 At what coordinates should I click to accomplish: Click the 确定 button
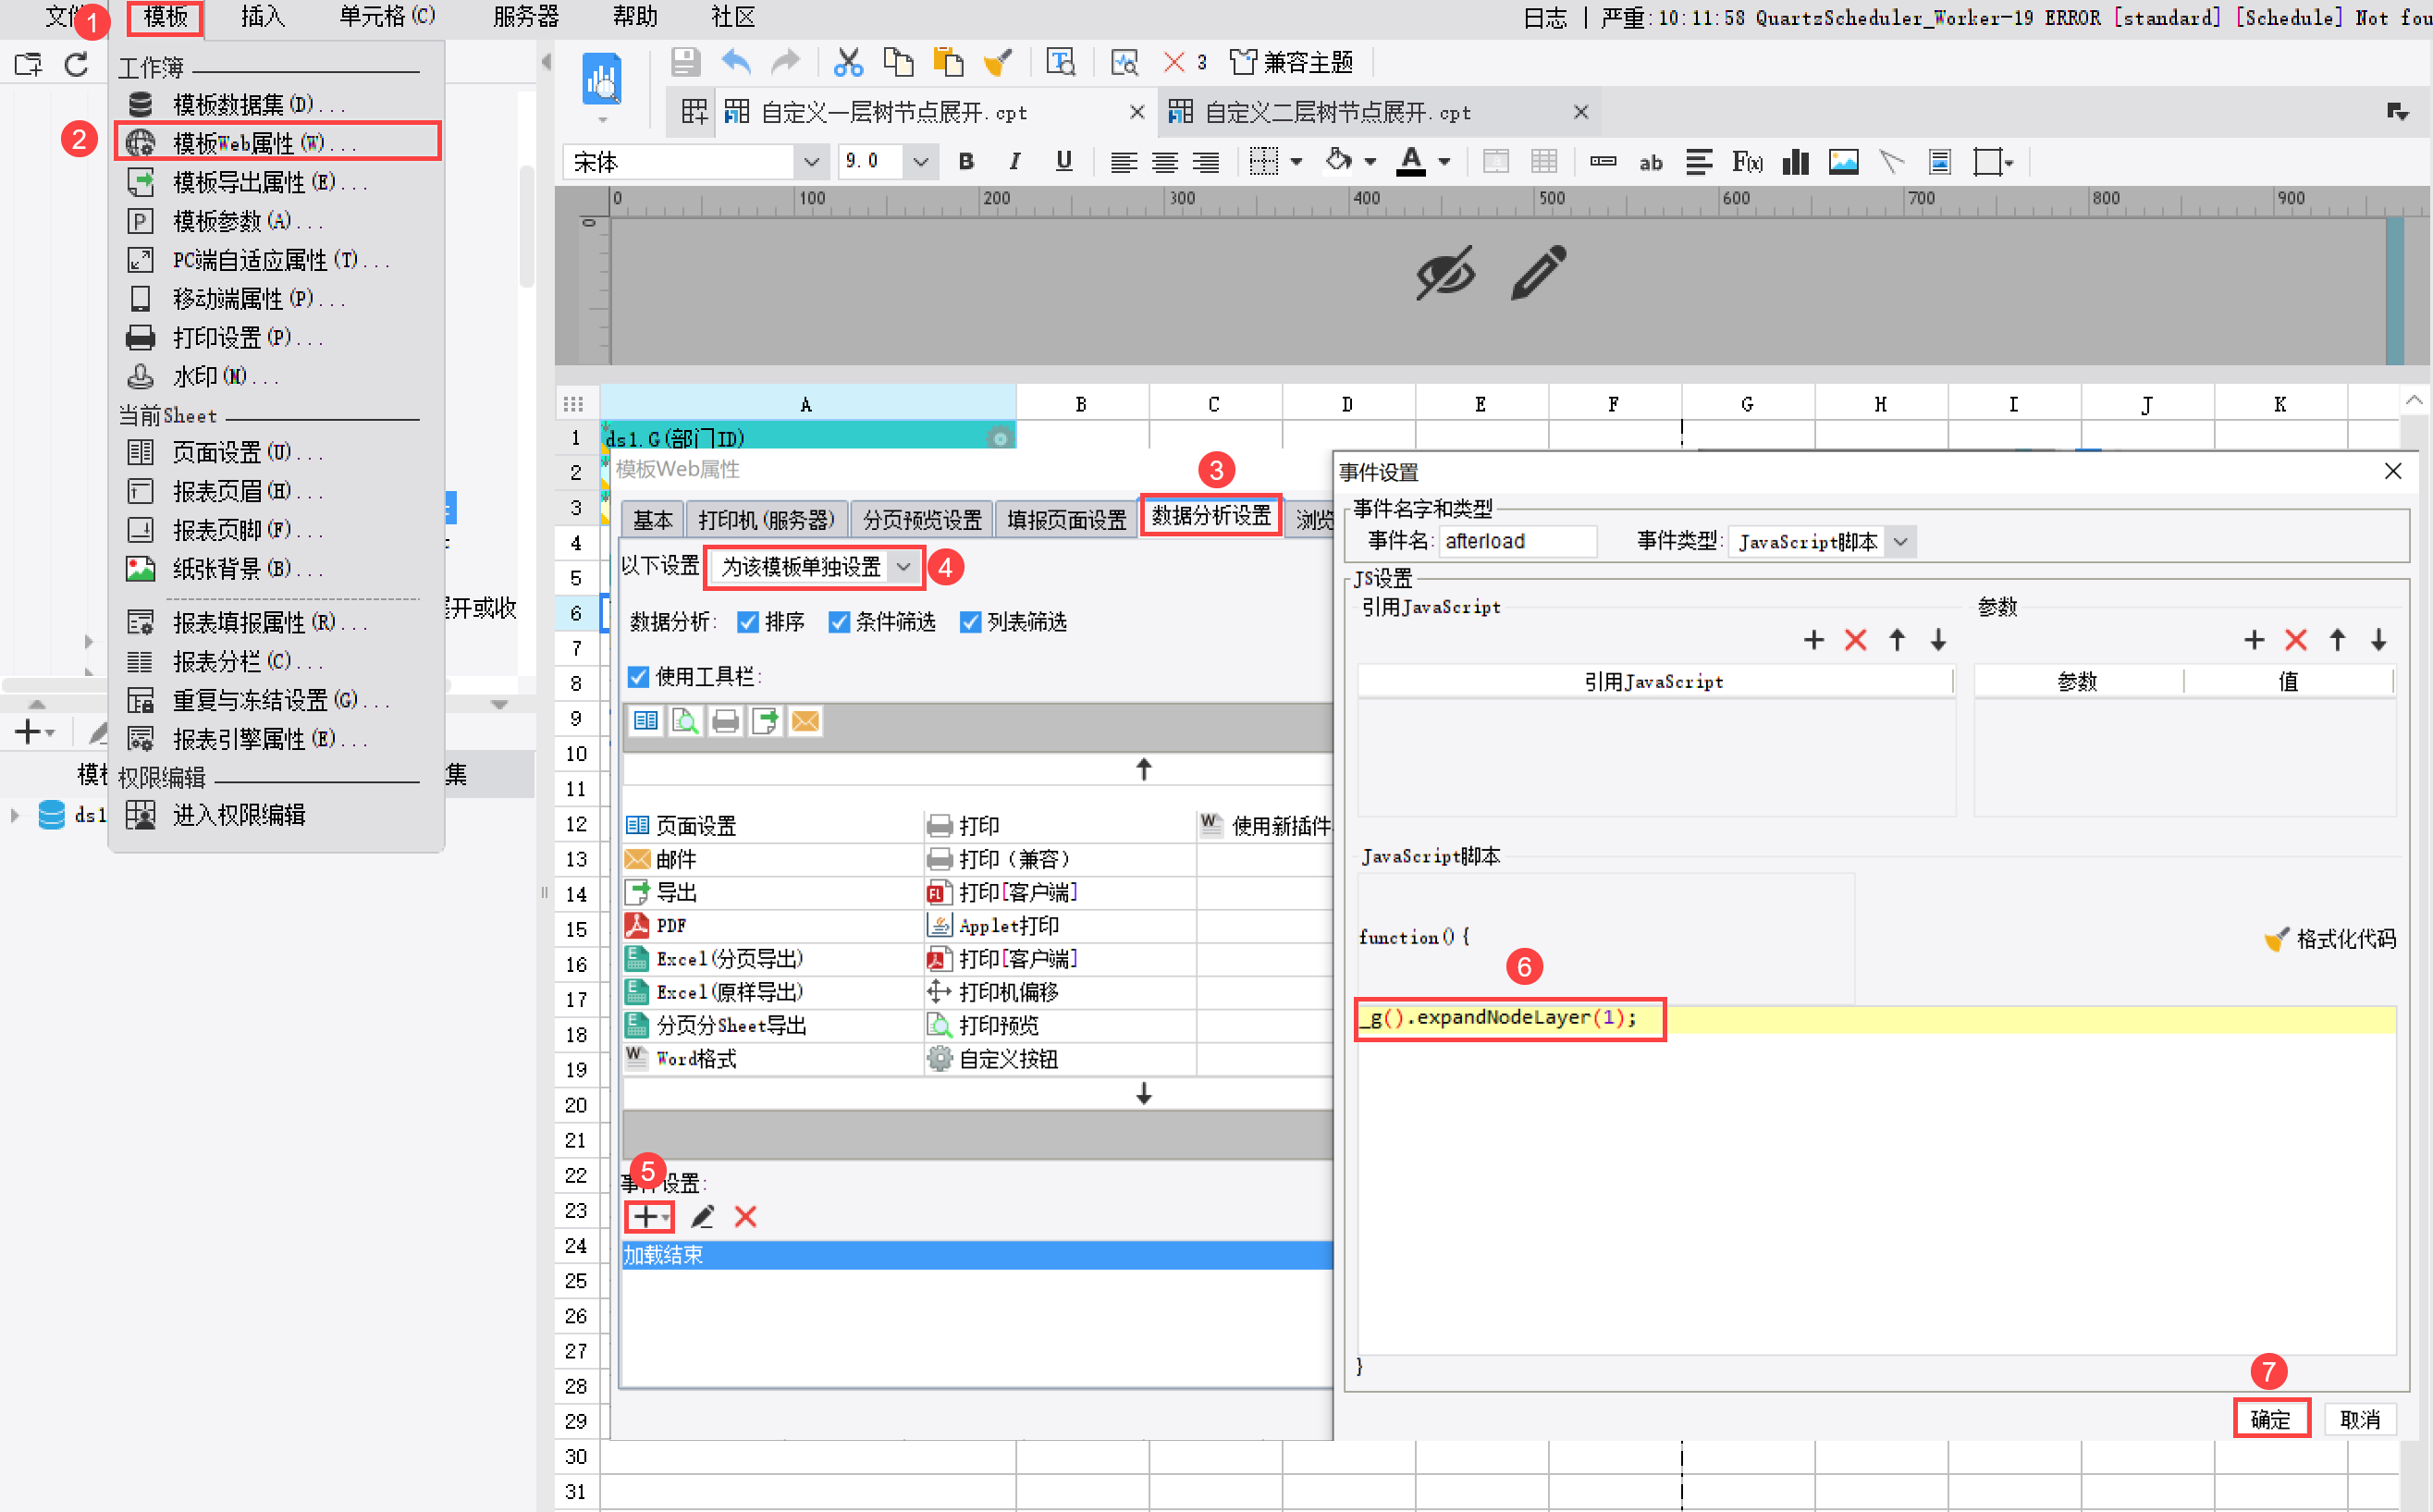click(2270, 1418)
